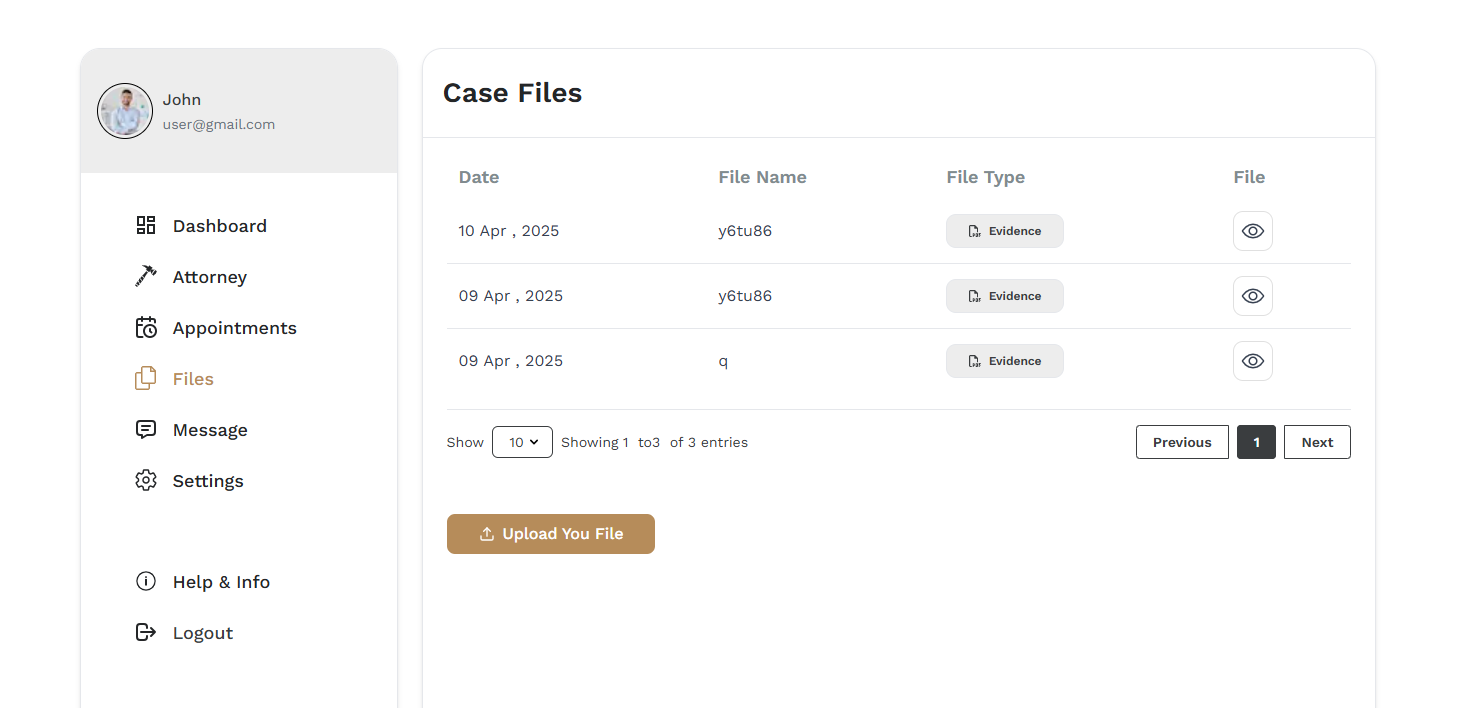This screenshot has width=1479, height=708.
Task: Click the Files copy icon
Action: point(146,378)
